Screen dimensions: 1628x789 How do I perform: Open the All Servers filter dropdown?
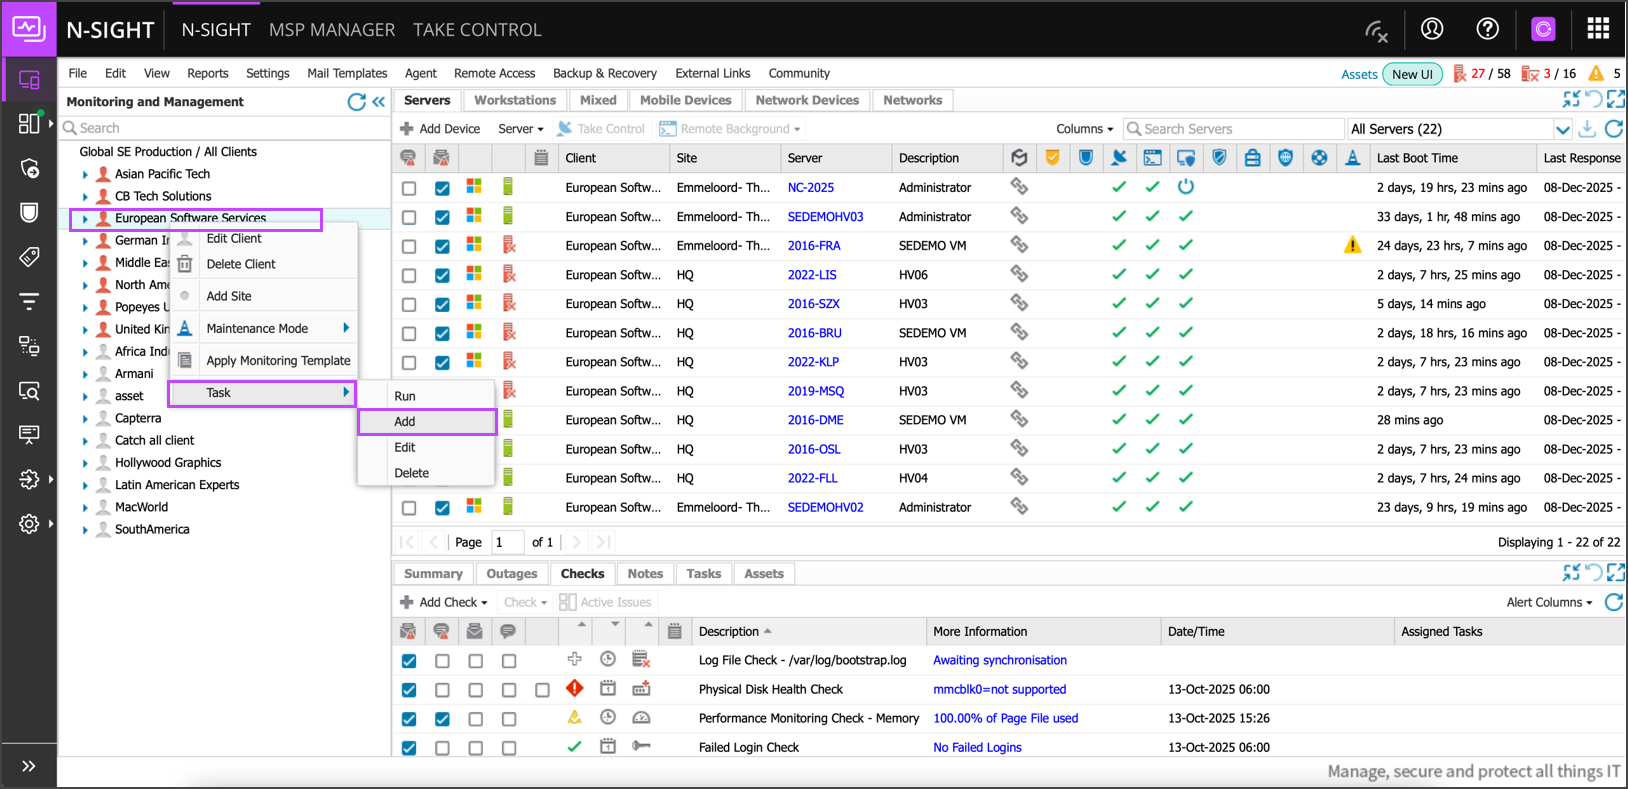pos(1562,129)
